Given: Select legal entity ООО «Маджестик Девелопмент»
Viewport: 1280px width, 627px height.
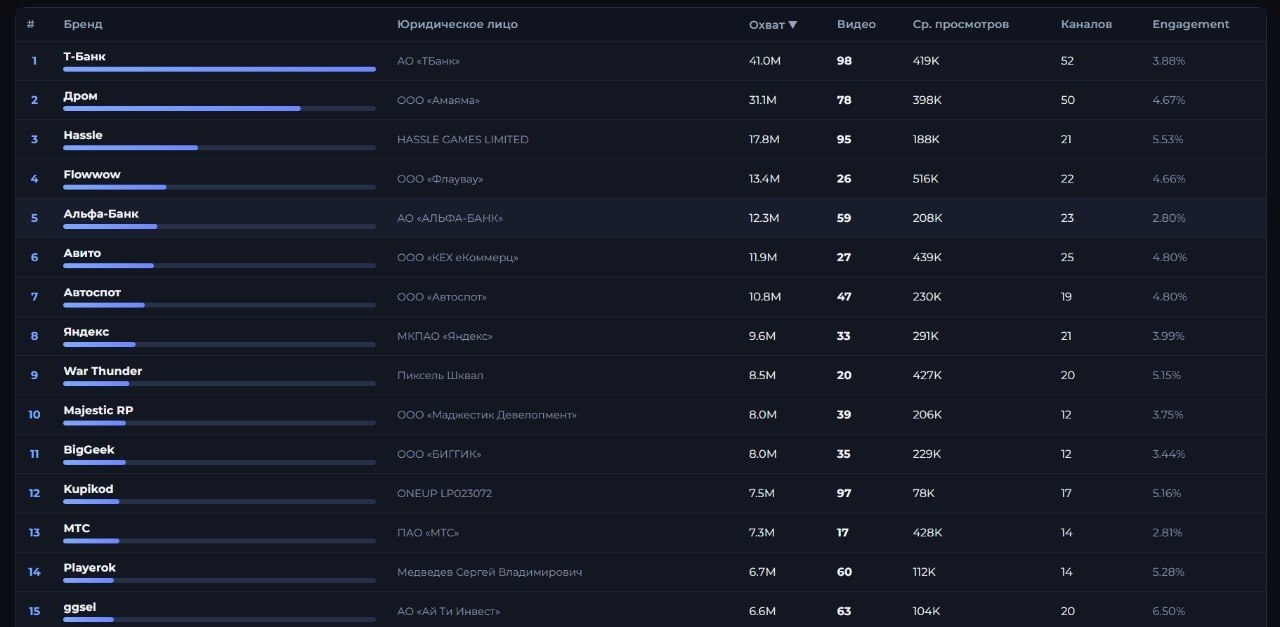Looking at the screenshot, I should pyautogui.click(x=486, y=415).
